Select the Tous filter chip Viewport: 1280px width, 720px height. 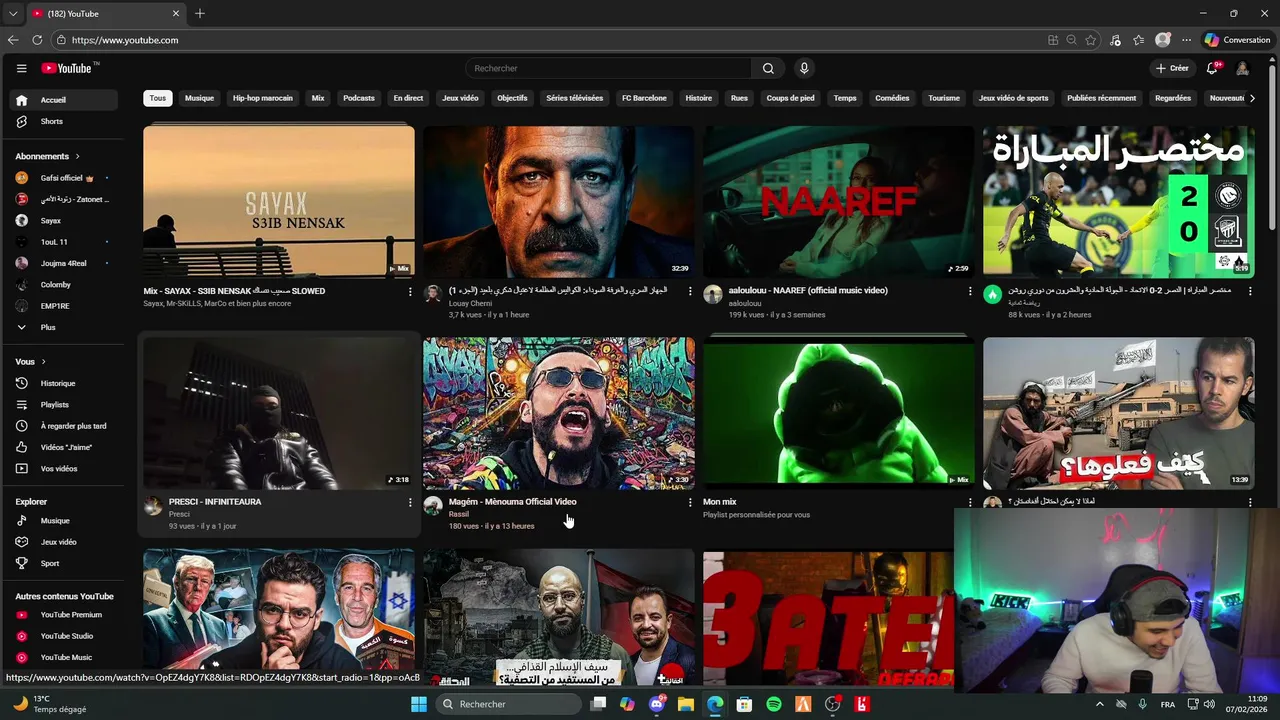pyautogui.click(x=158, y=98)
